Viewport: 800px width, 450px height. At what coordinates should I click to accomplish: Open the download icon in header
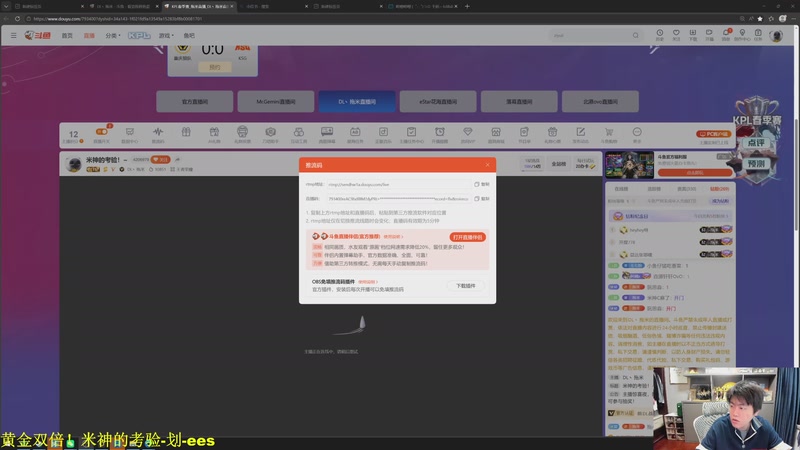pyautogui.click(x=692, y=35)
